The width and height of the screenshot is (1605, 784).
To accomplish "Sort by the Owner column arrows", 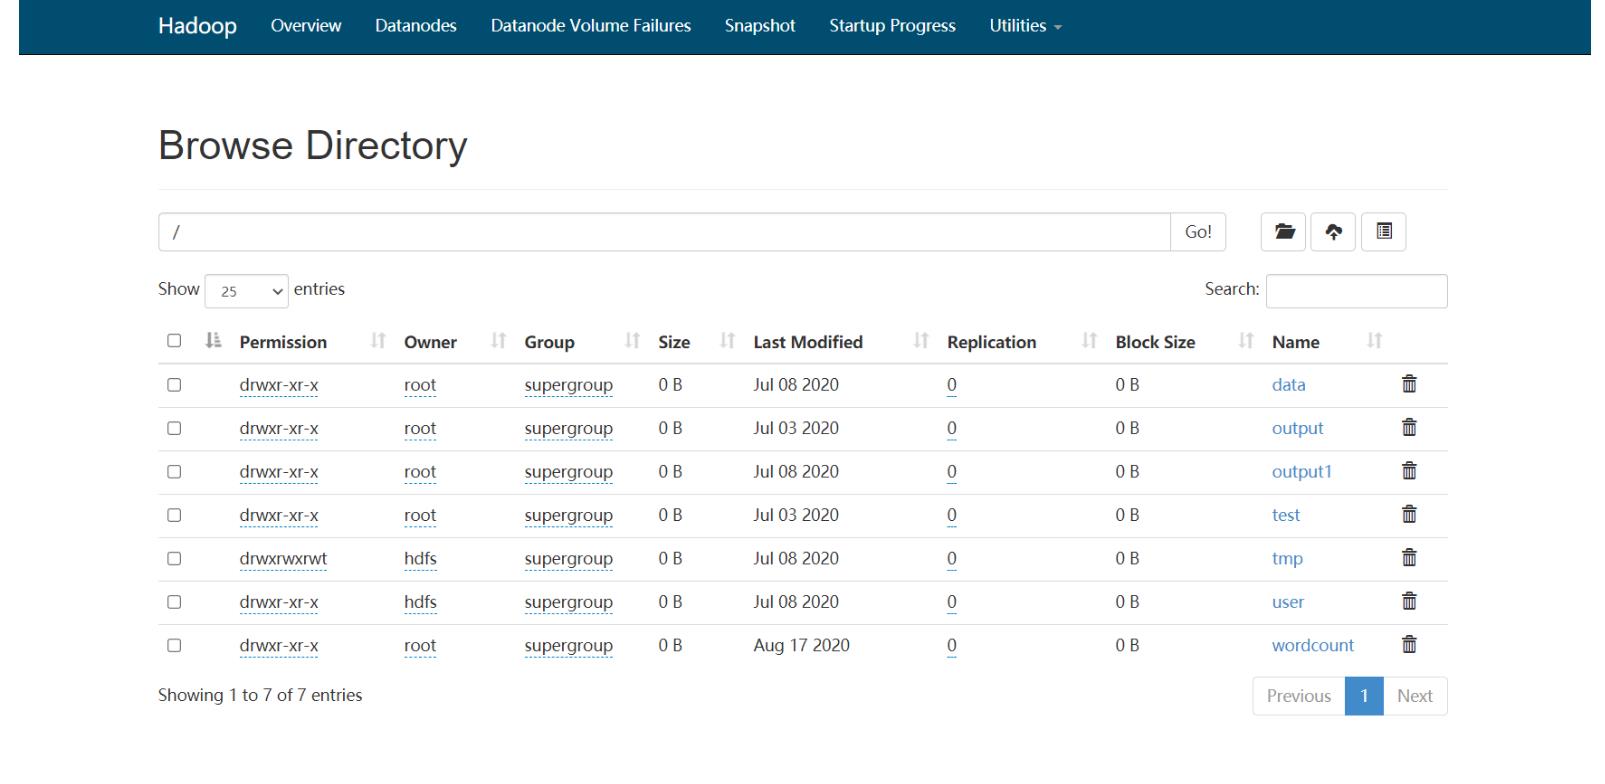I will [498, 341].
